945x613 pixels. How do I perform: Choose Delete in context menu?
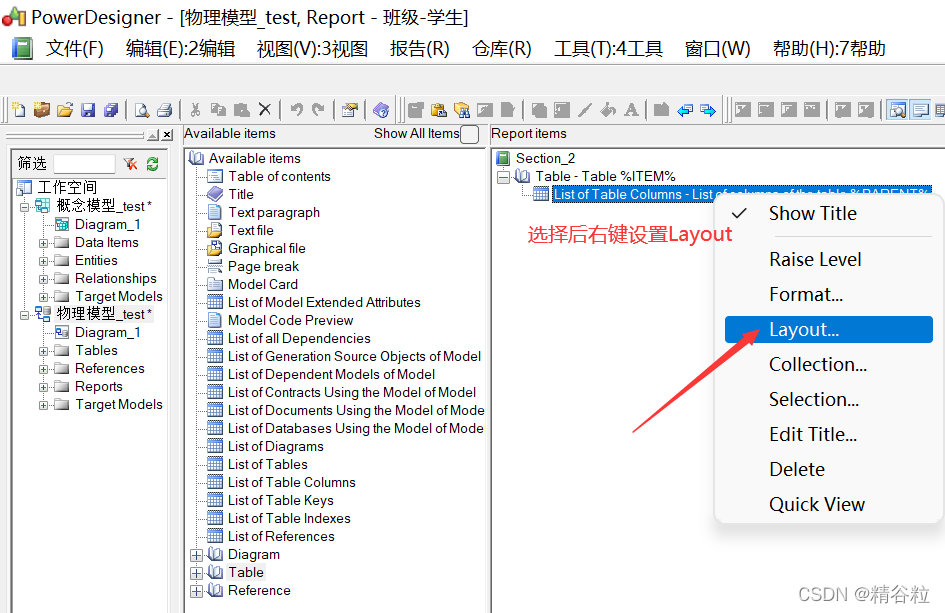pos(829,470)
